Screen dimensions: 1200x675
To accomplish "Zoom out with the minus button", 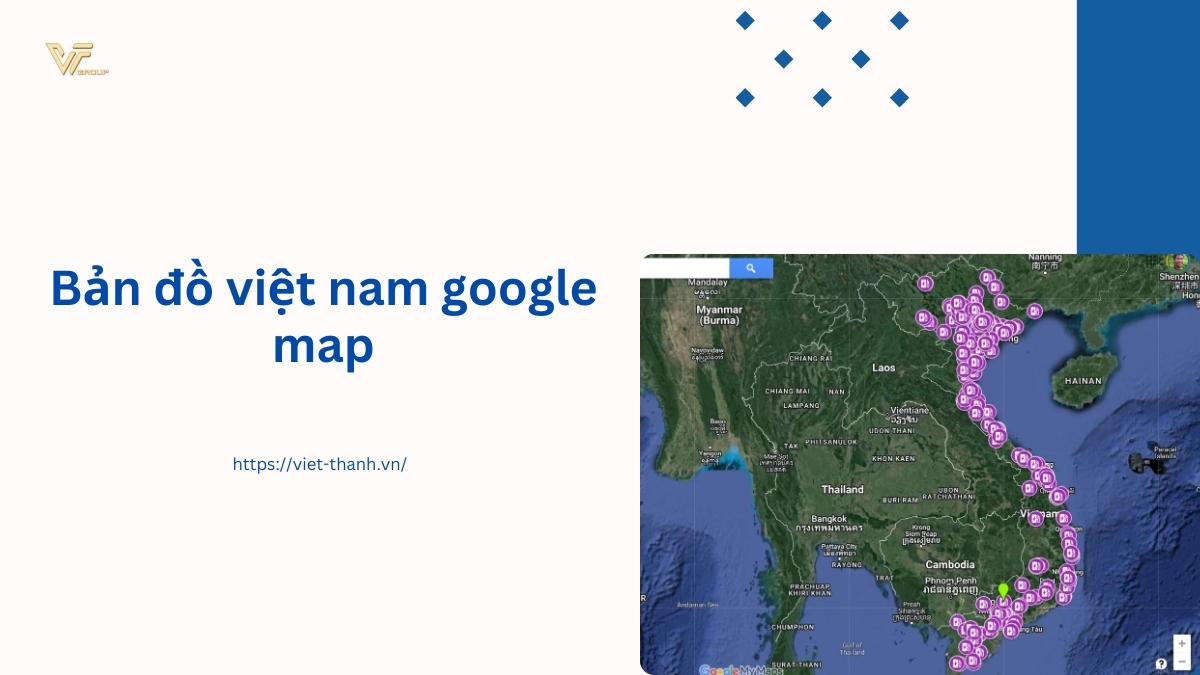I will point(1182,661).
